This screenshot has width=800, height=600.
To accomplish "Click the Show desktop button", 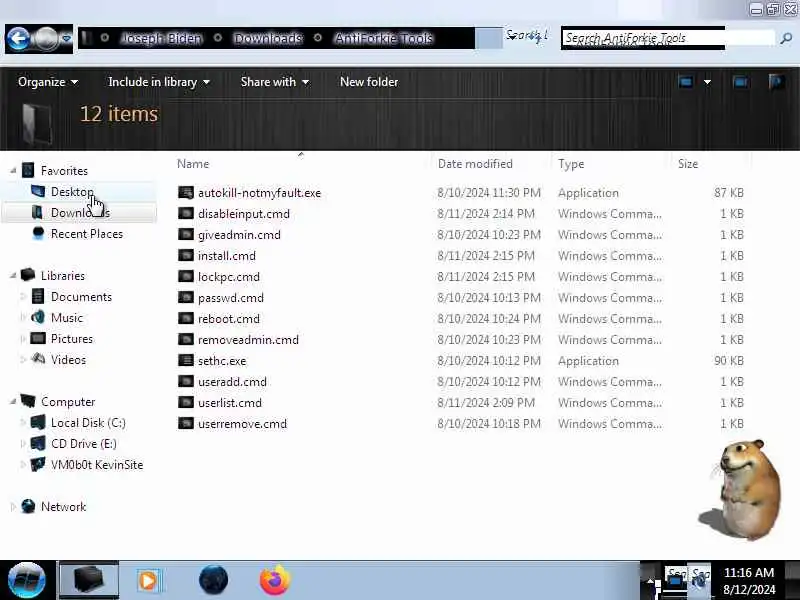I will 792,580.
